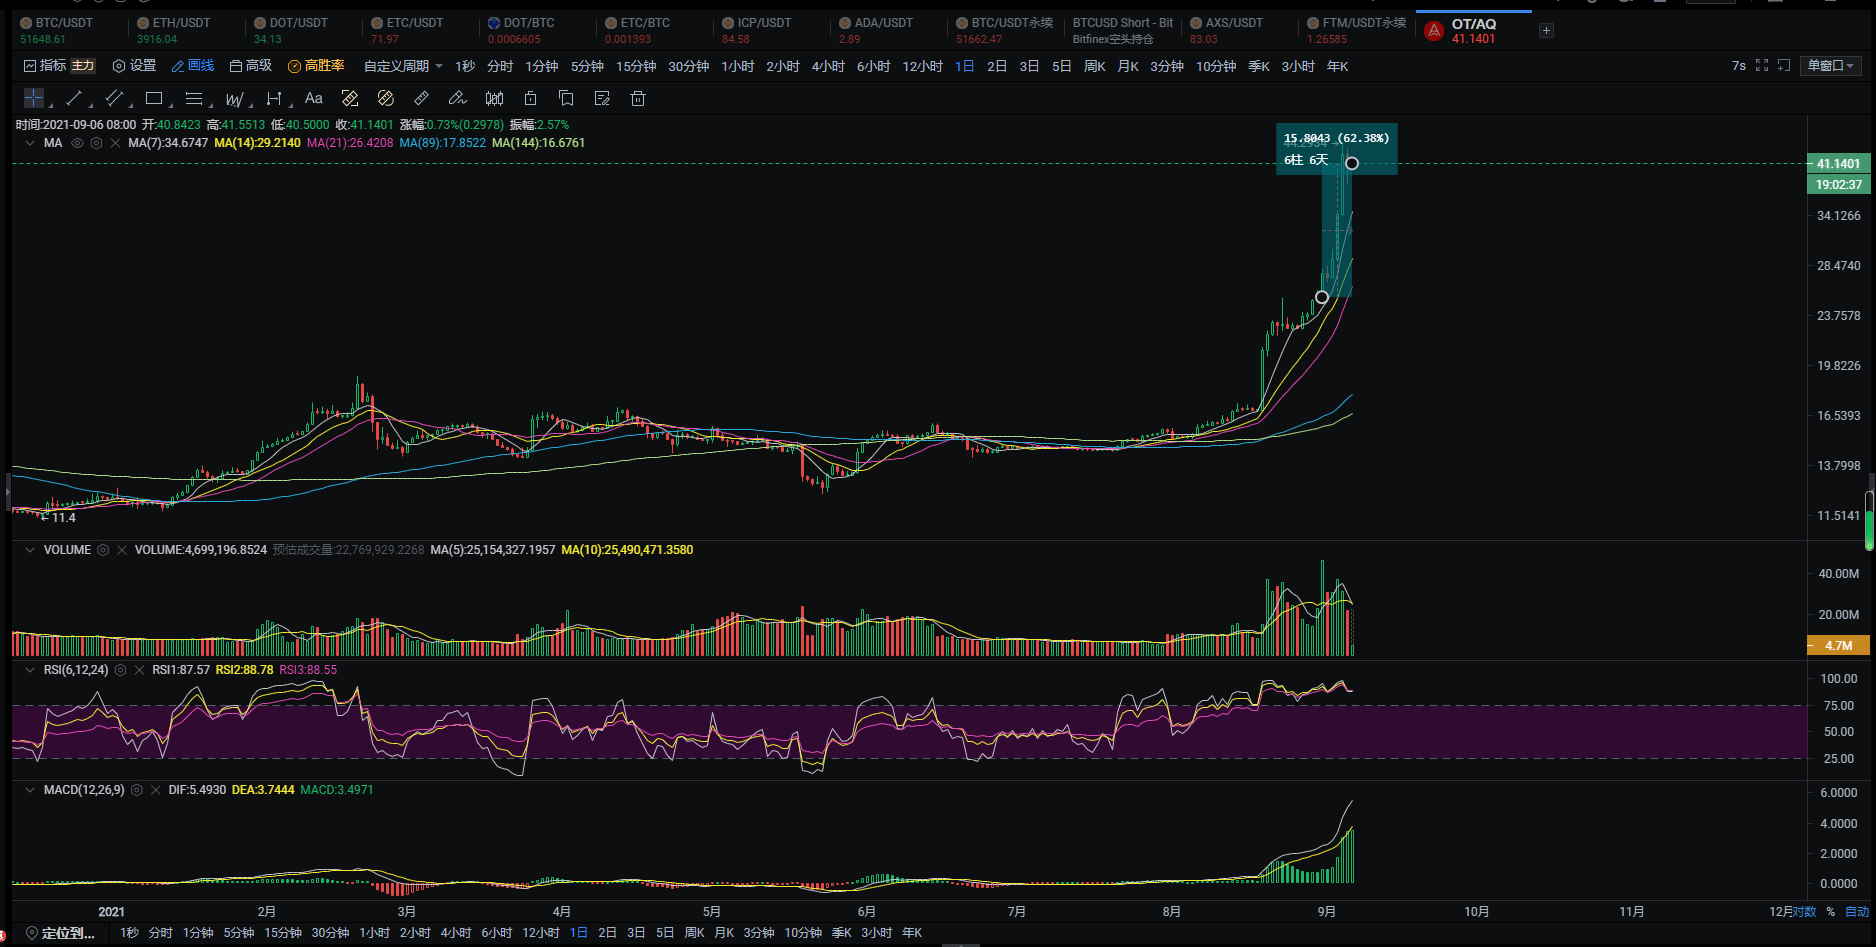Viewport: 1876px width, 947px height.
Task: Select the parallel channel drawing tool
Action: click(114, 98)
